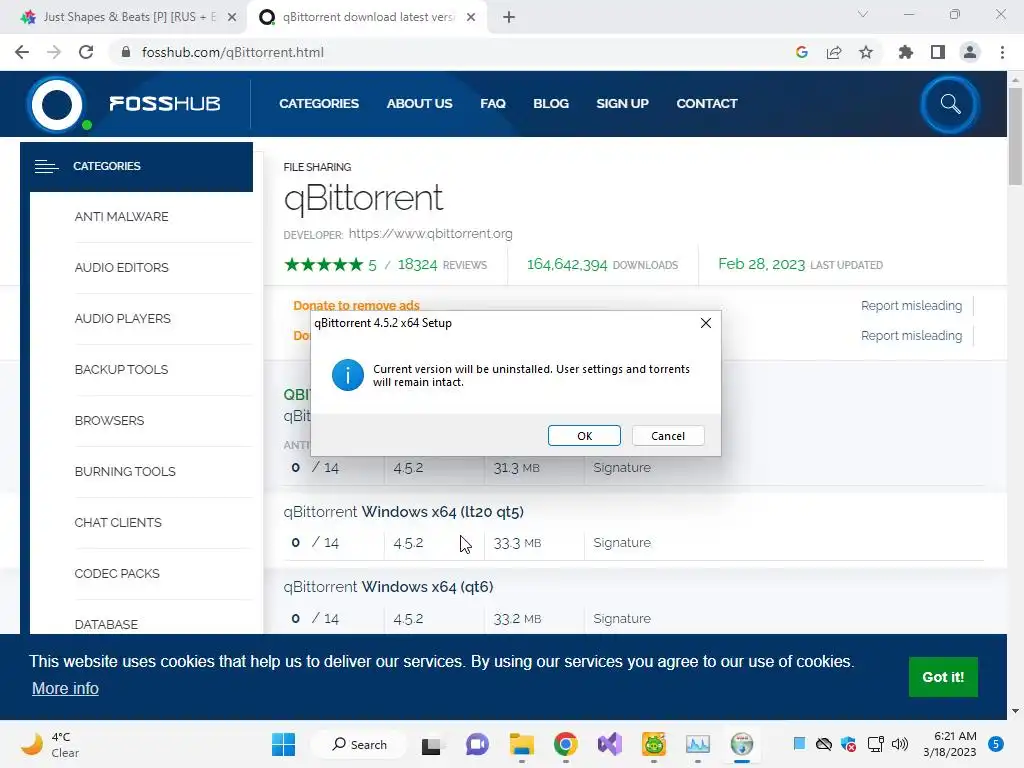Accept cookies with Got it!

[x=943, y=677]
